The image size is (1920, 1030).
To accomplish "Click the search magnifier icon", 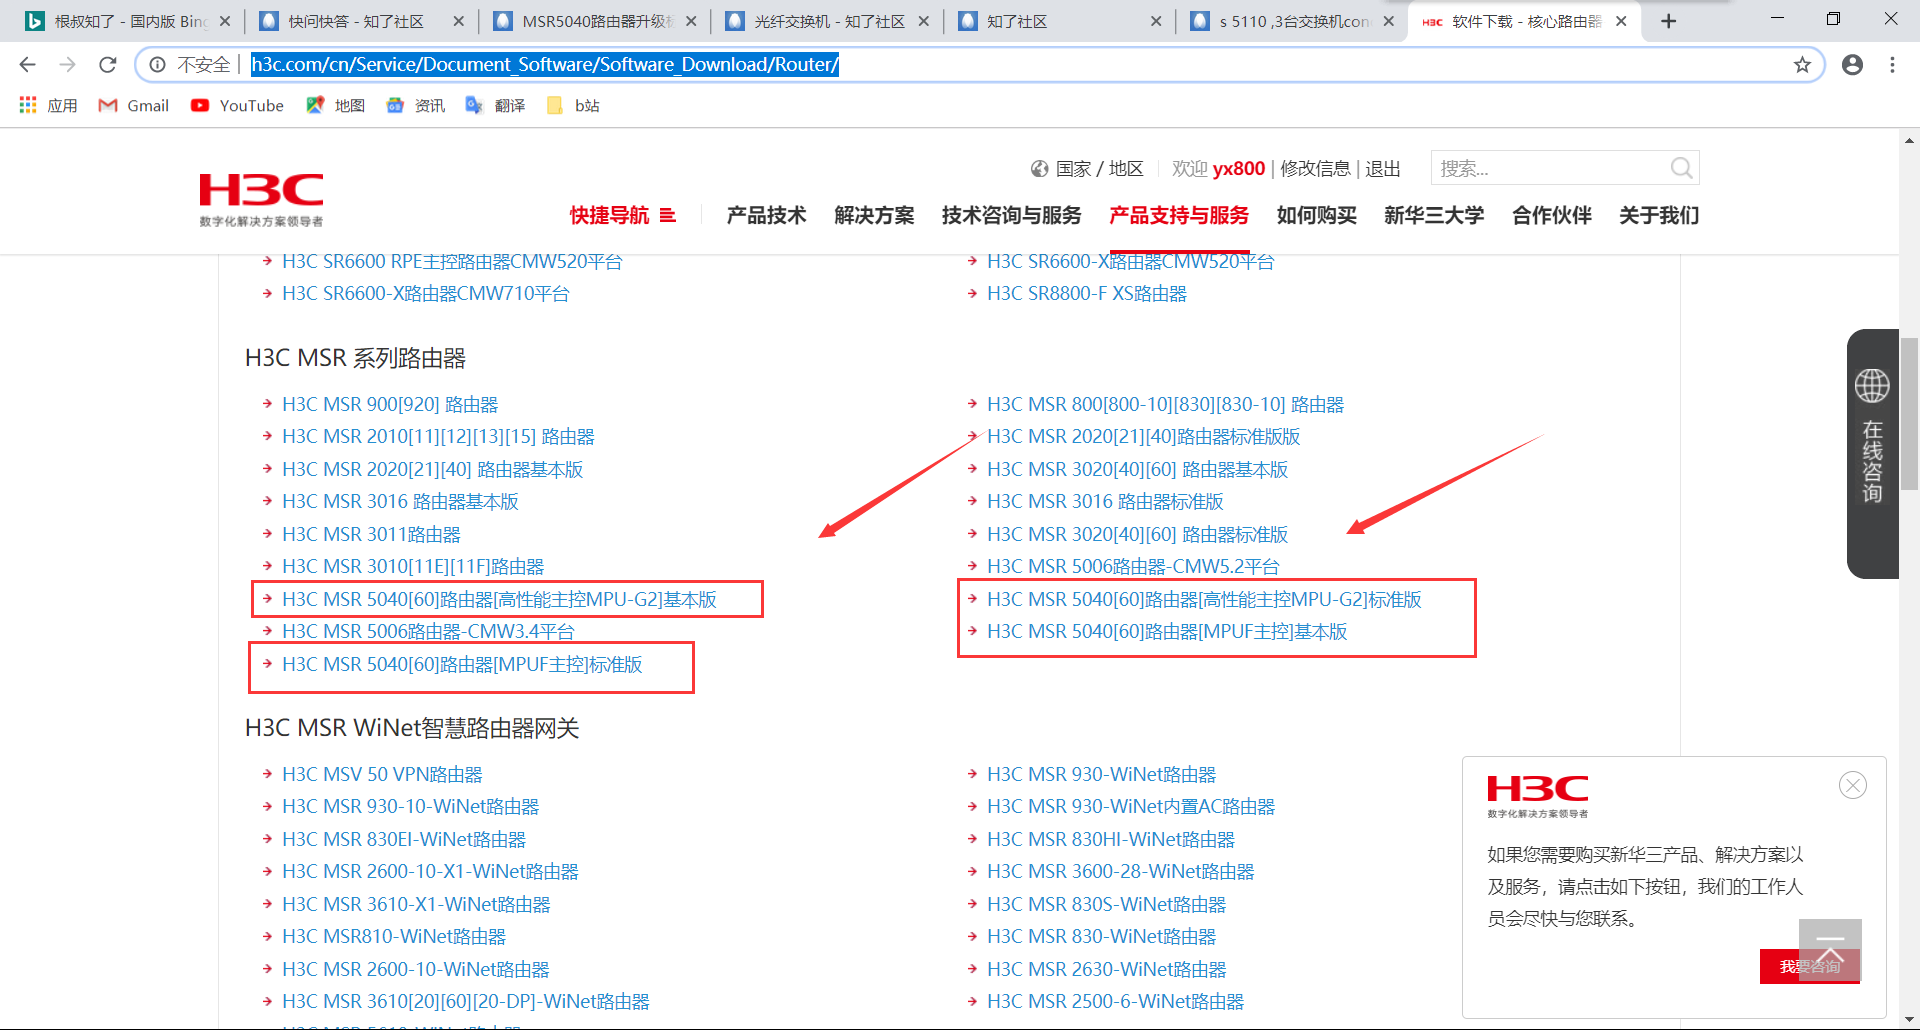I will pyautogui.click(x=1681, y=168).
